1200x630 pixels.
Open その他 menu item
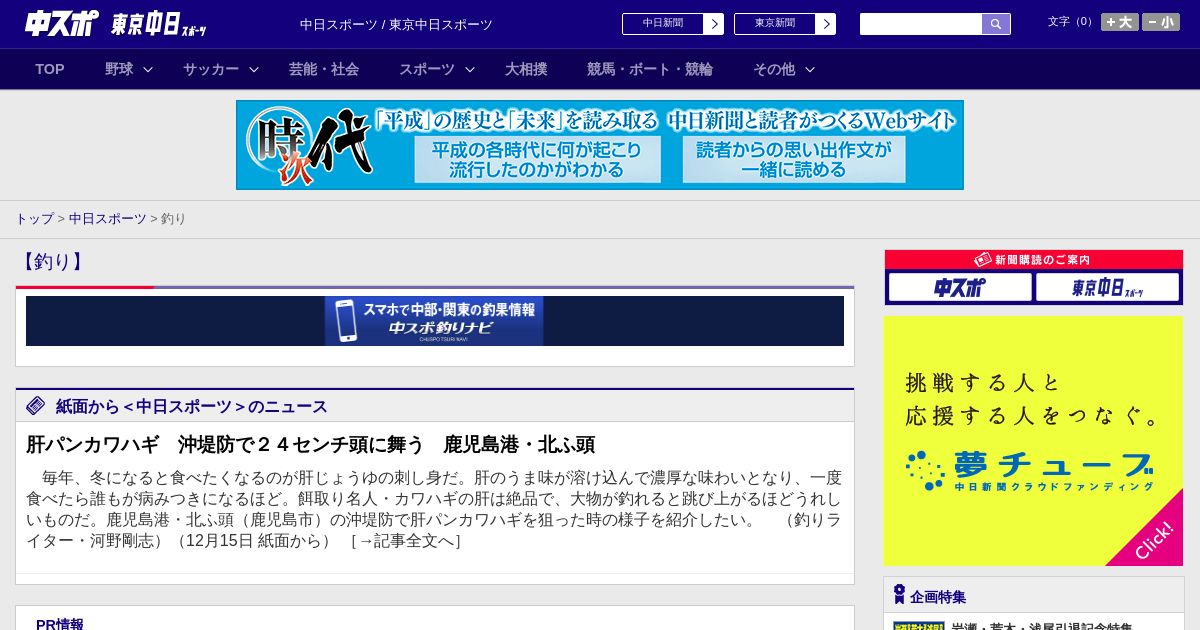pyautogui.click(x=774, y=69)
